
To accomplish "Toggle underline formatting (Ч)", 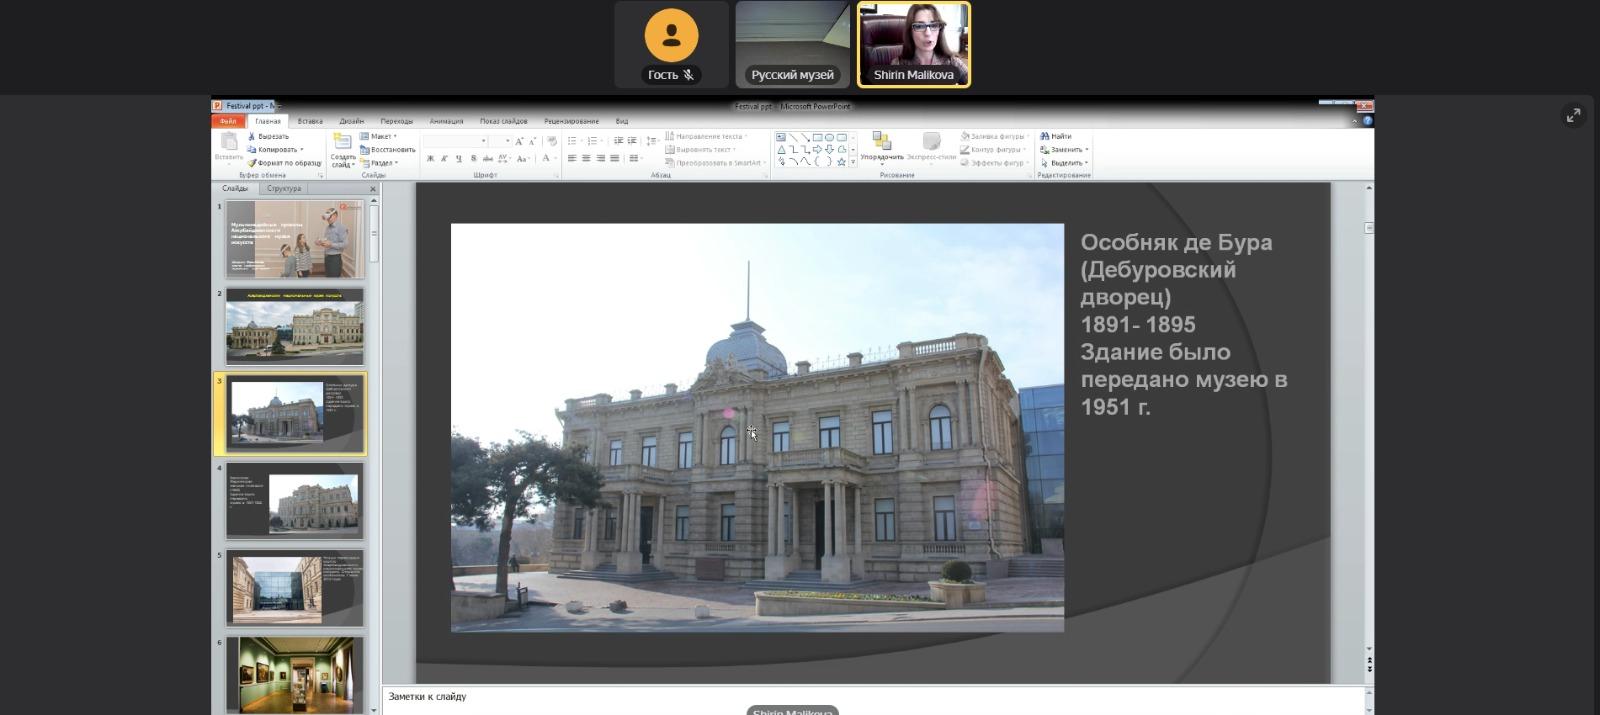I will 459,158.
